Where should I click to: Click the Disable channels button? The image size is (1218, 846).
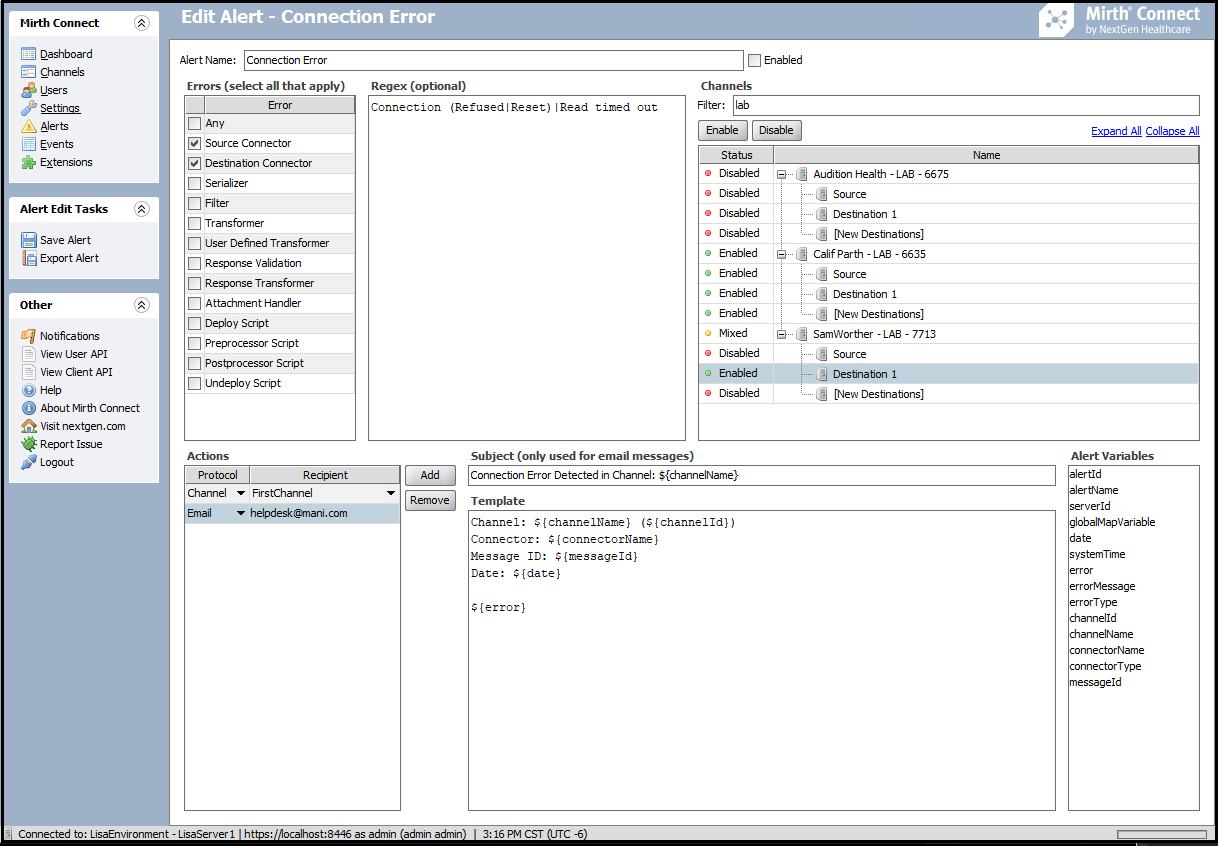776,130
